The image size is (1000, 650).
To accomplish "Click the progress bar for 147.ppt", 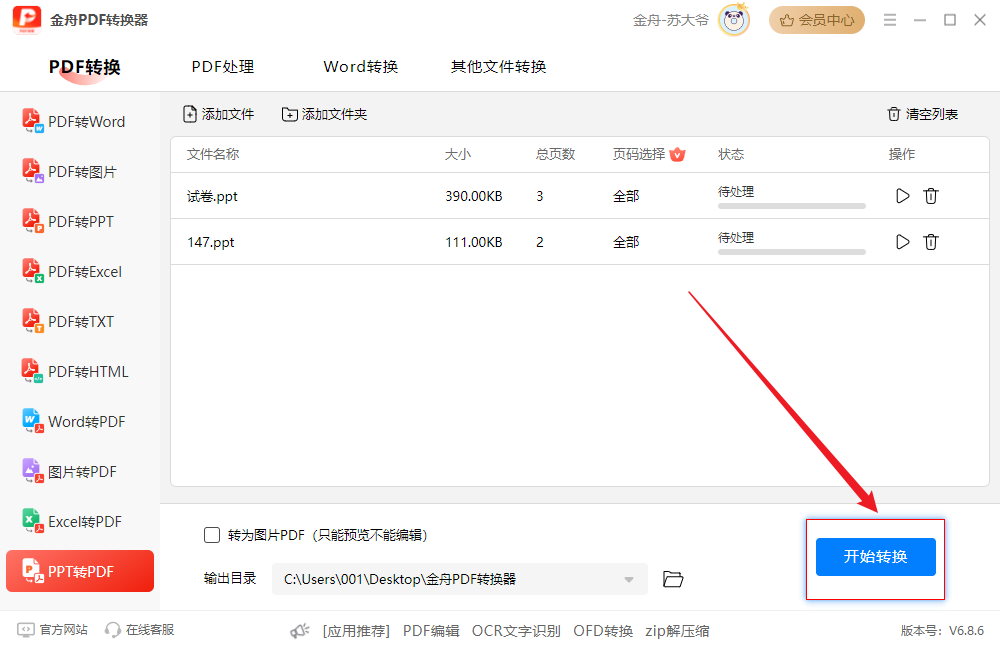I will coord(791,252).
